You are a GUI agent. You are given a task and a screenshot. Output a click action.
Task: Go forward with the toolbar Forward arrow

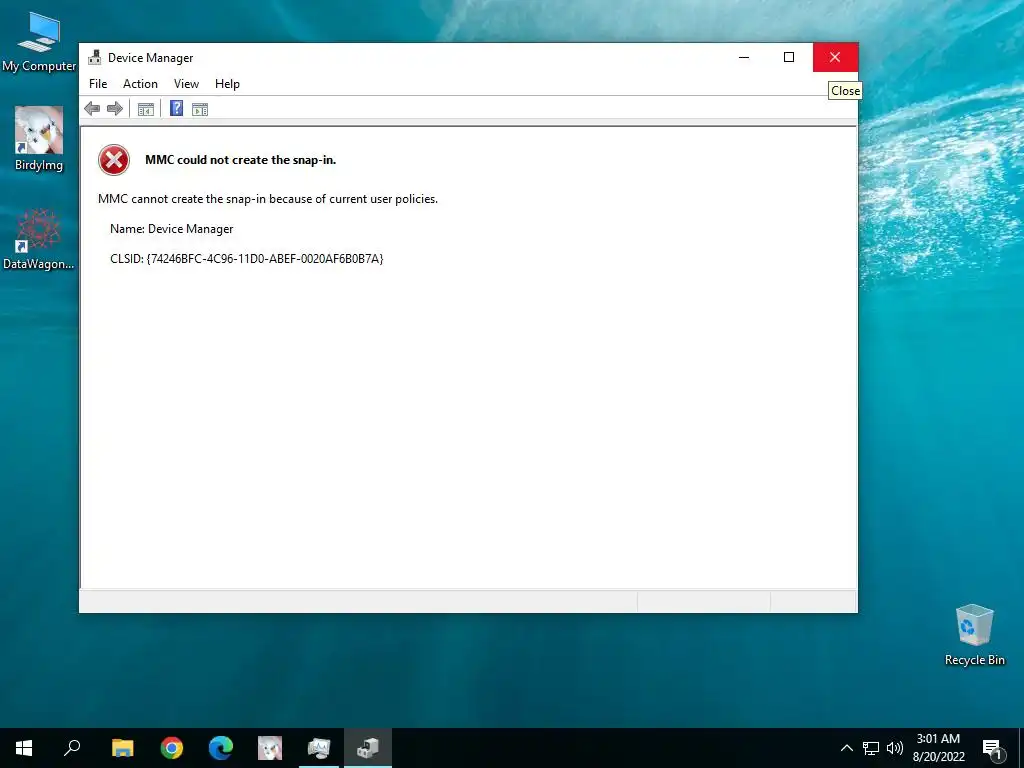click(x=115, y=109)
